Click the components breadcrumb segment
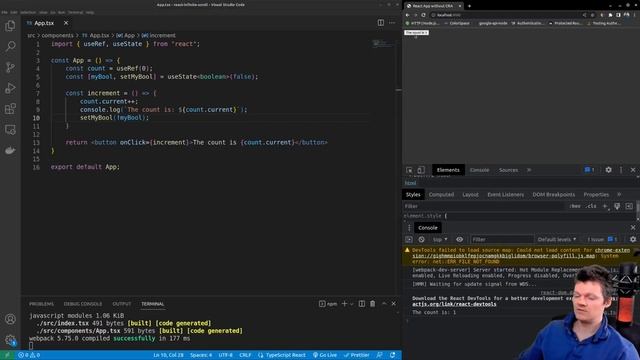The height and width of the screenshot is (360, 640). pyautogui.click(x=58, y=36)
